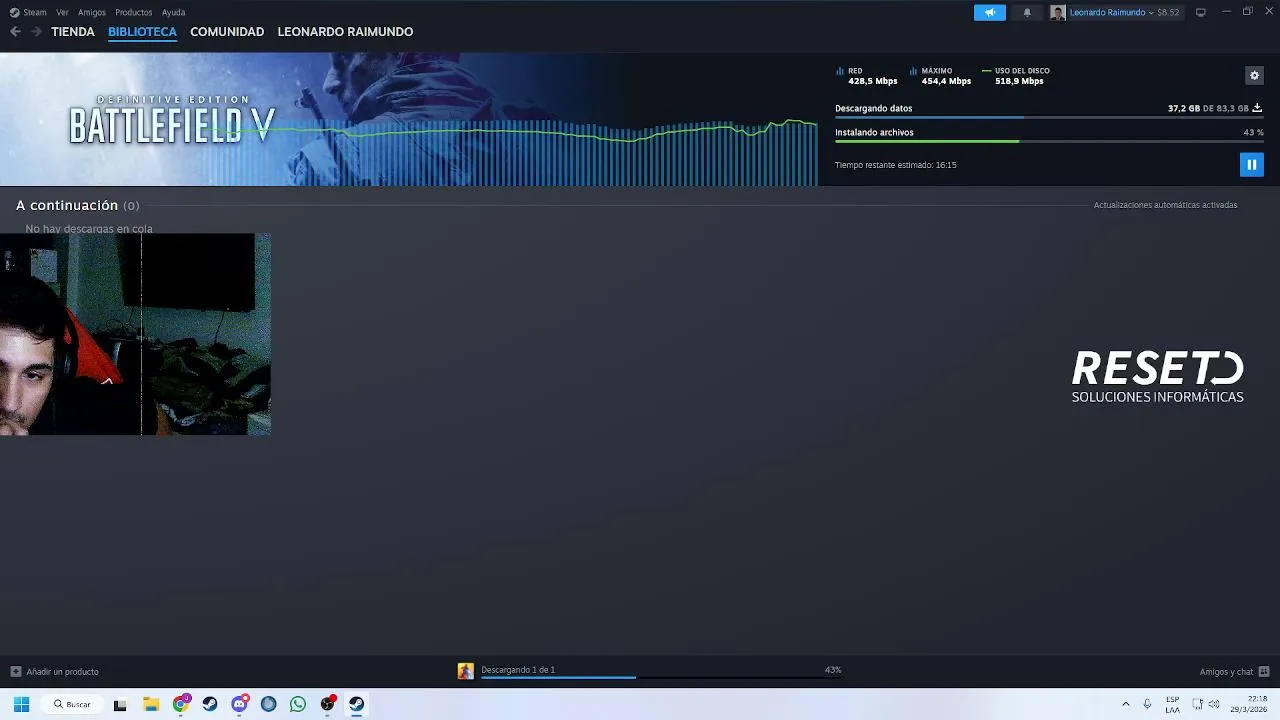Viewport: 1280px width, 720px height.
Task: Open the Ver menu
Action: pyautogui.click(x=62, y=12)
